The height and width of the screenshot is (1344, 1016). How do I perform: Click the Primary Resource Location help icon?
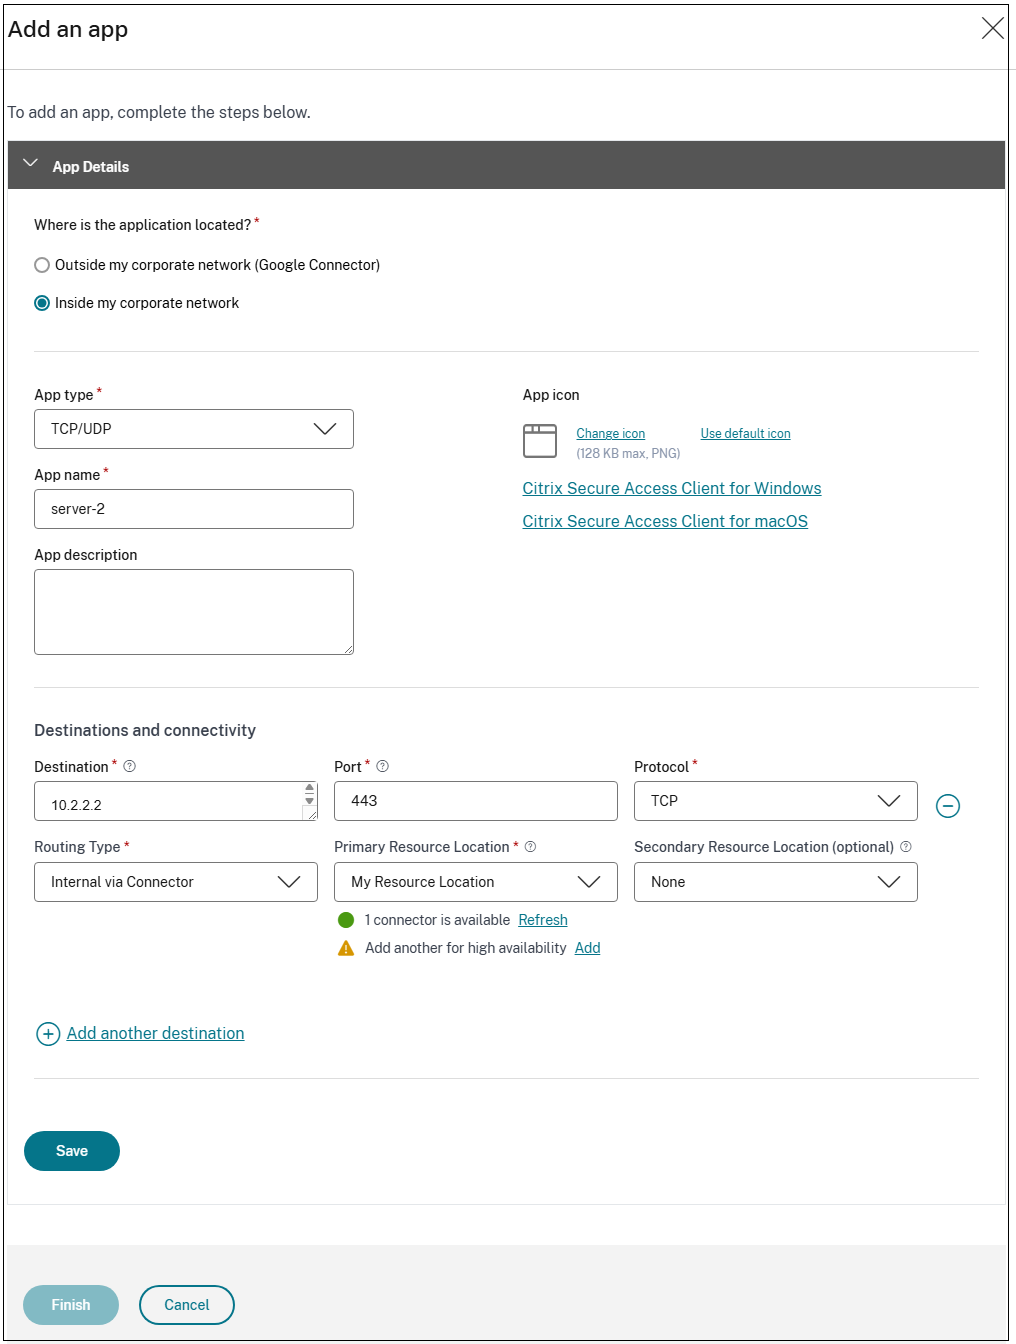point(531,847)
